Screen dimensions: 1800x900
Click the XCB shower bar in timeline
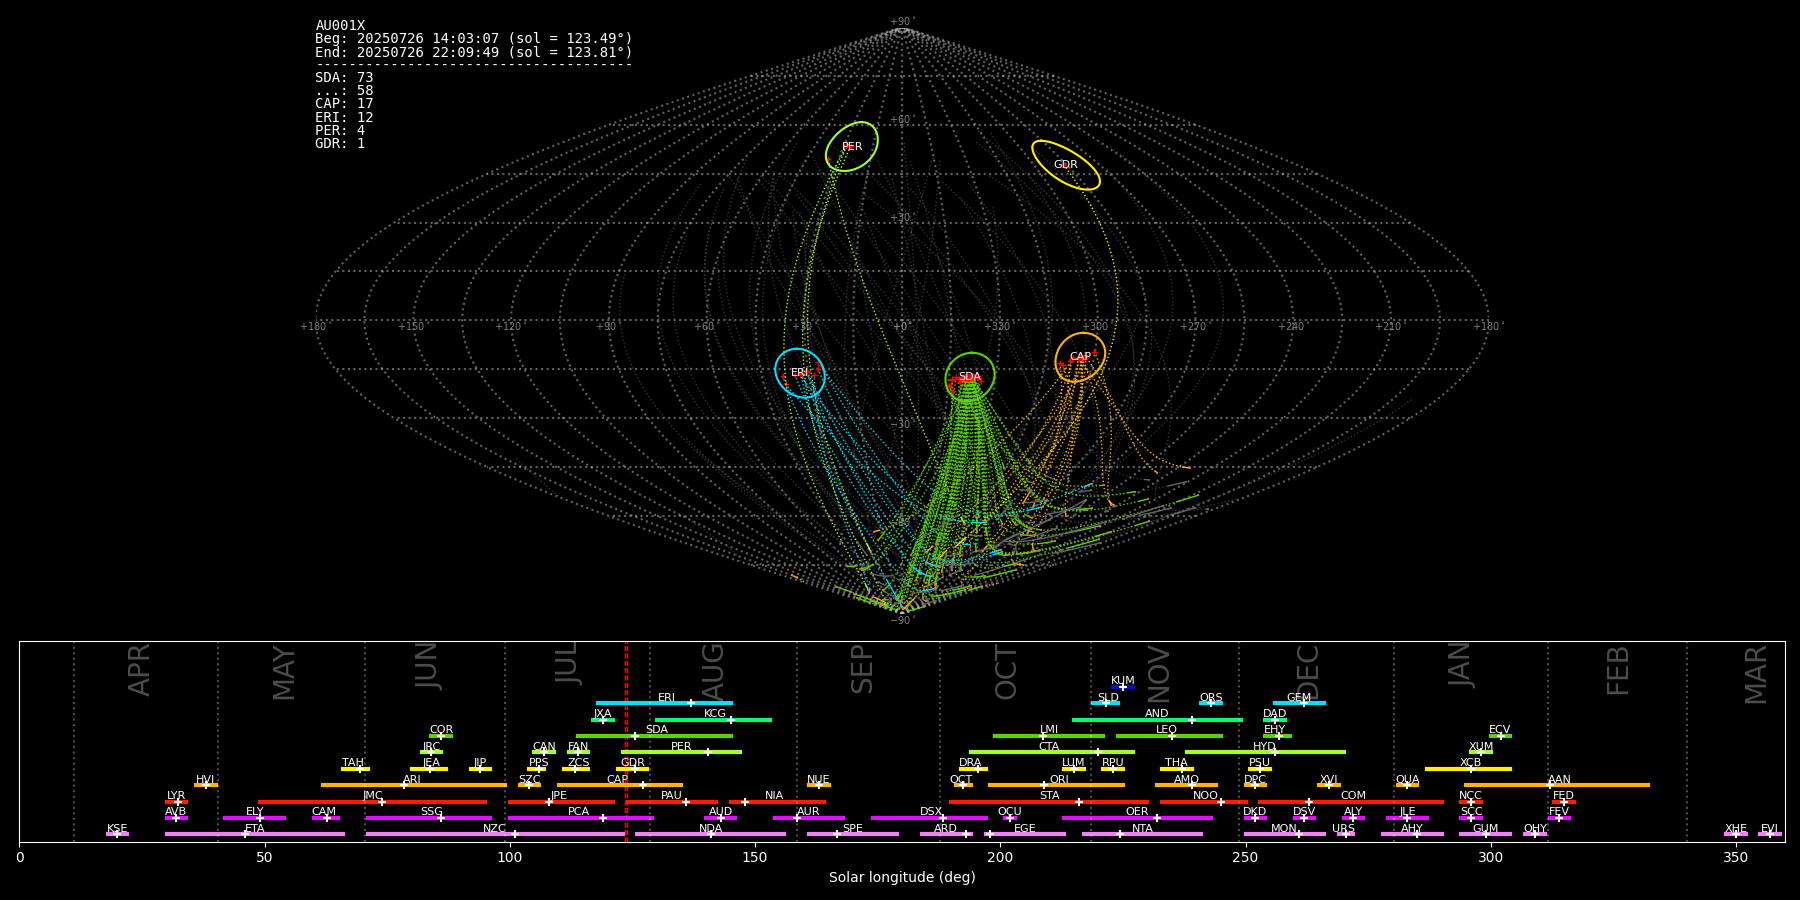1468,769
